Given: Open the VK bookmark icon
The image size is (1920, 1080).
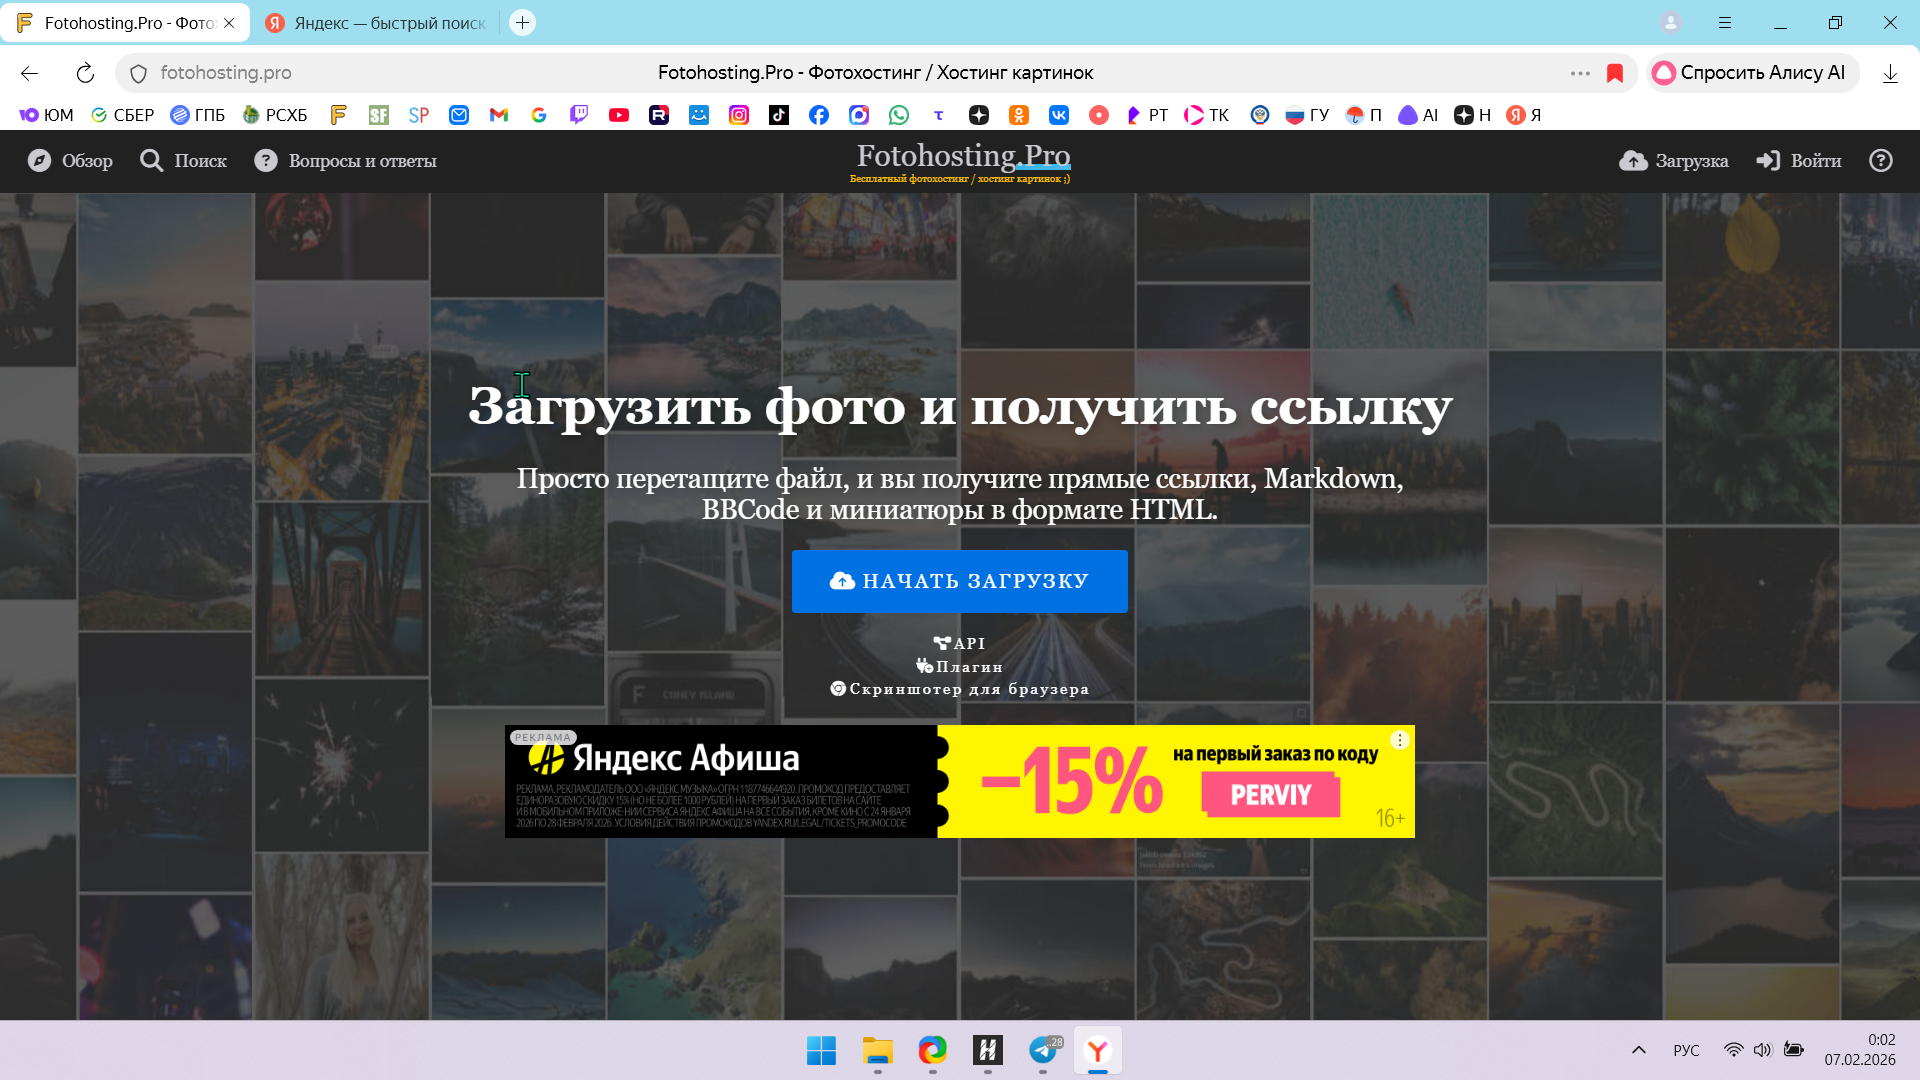Looking at the screenshot, I should [x=1059, y=115].
